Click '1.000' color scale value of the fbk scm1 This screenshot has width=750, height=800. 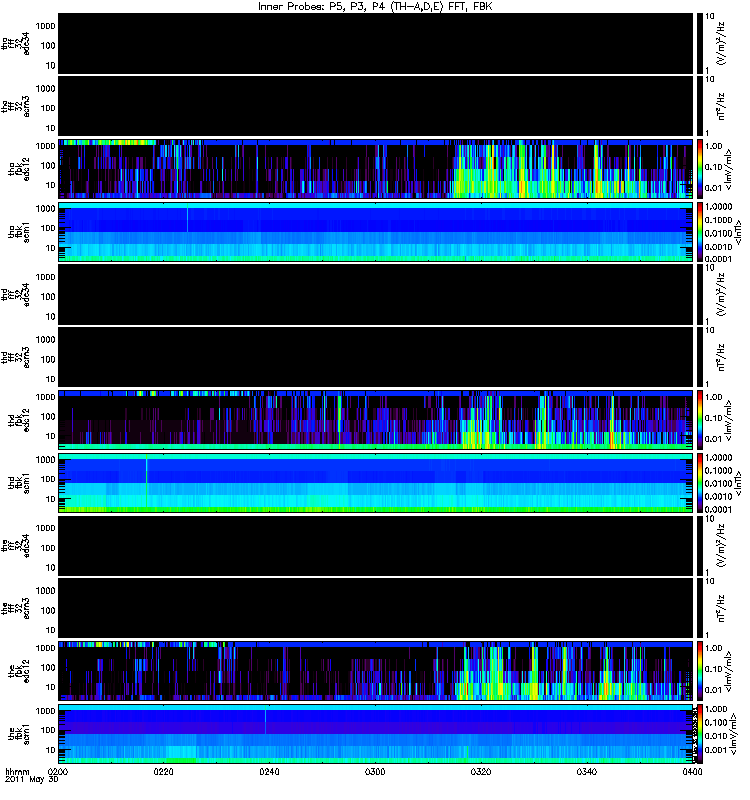point(716,709)
